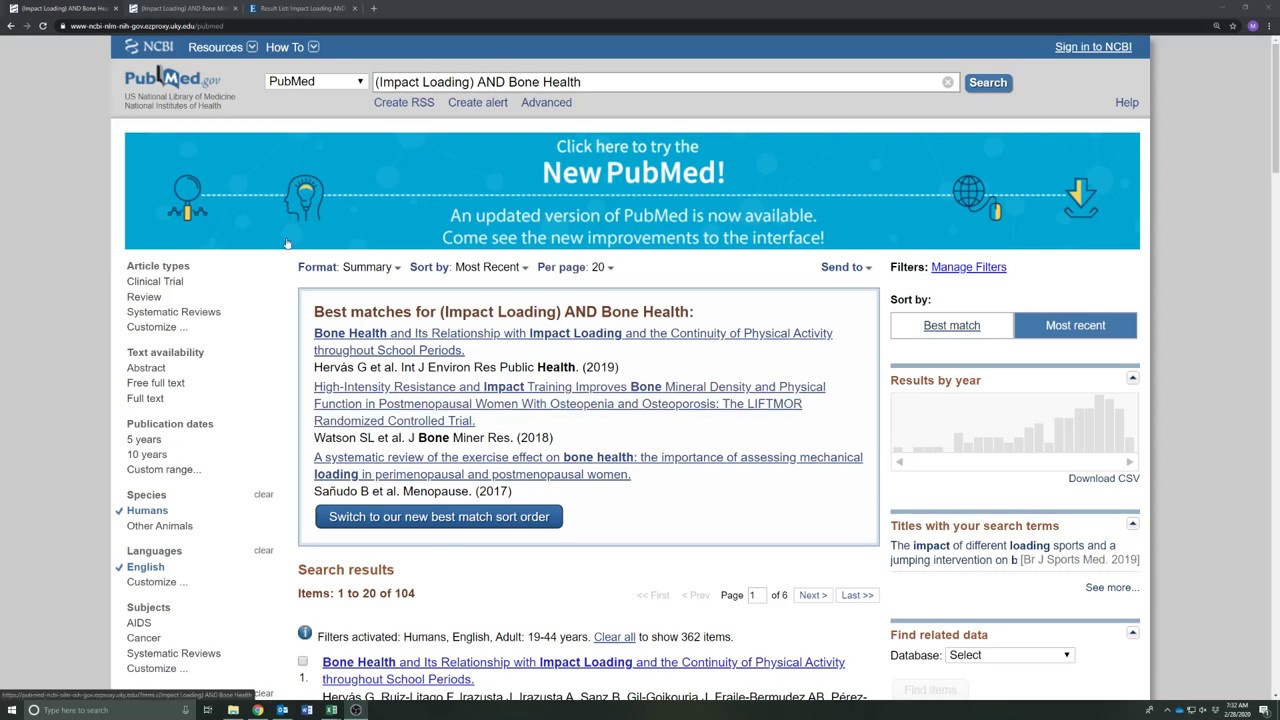1280x720 pixels.
Task: Click the Results by year bar chart
Action: 1014,424
